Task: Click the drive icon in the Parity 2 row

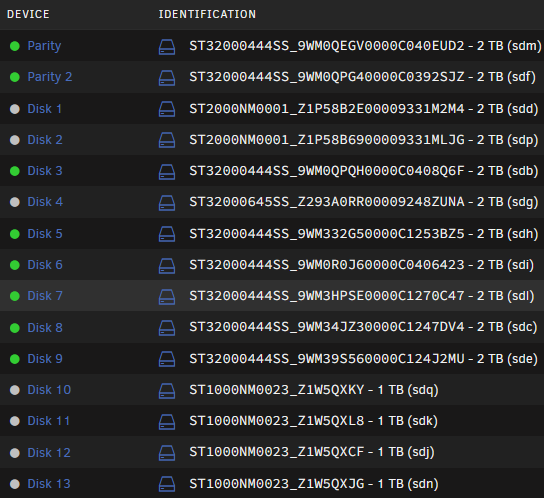Action: point(167,78)
